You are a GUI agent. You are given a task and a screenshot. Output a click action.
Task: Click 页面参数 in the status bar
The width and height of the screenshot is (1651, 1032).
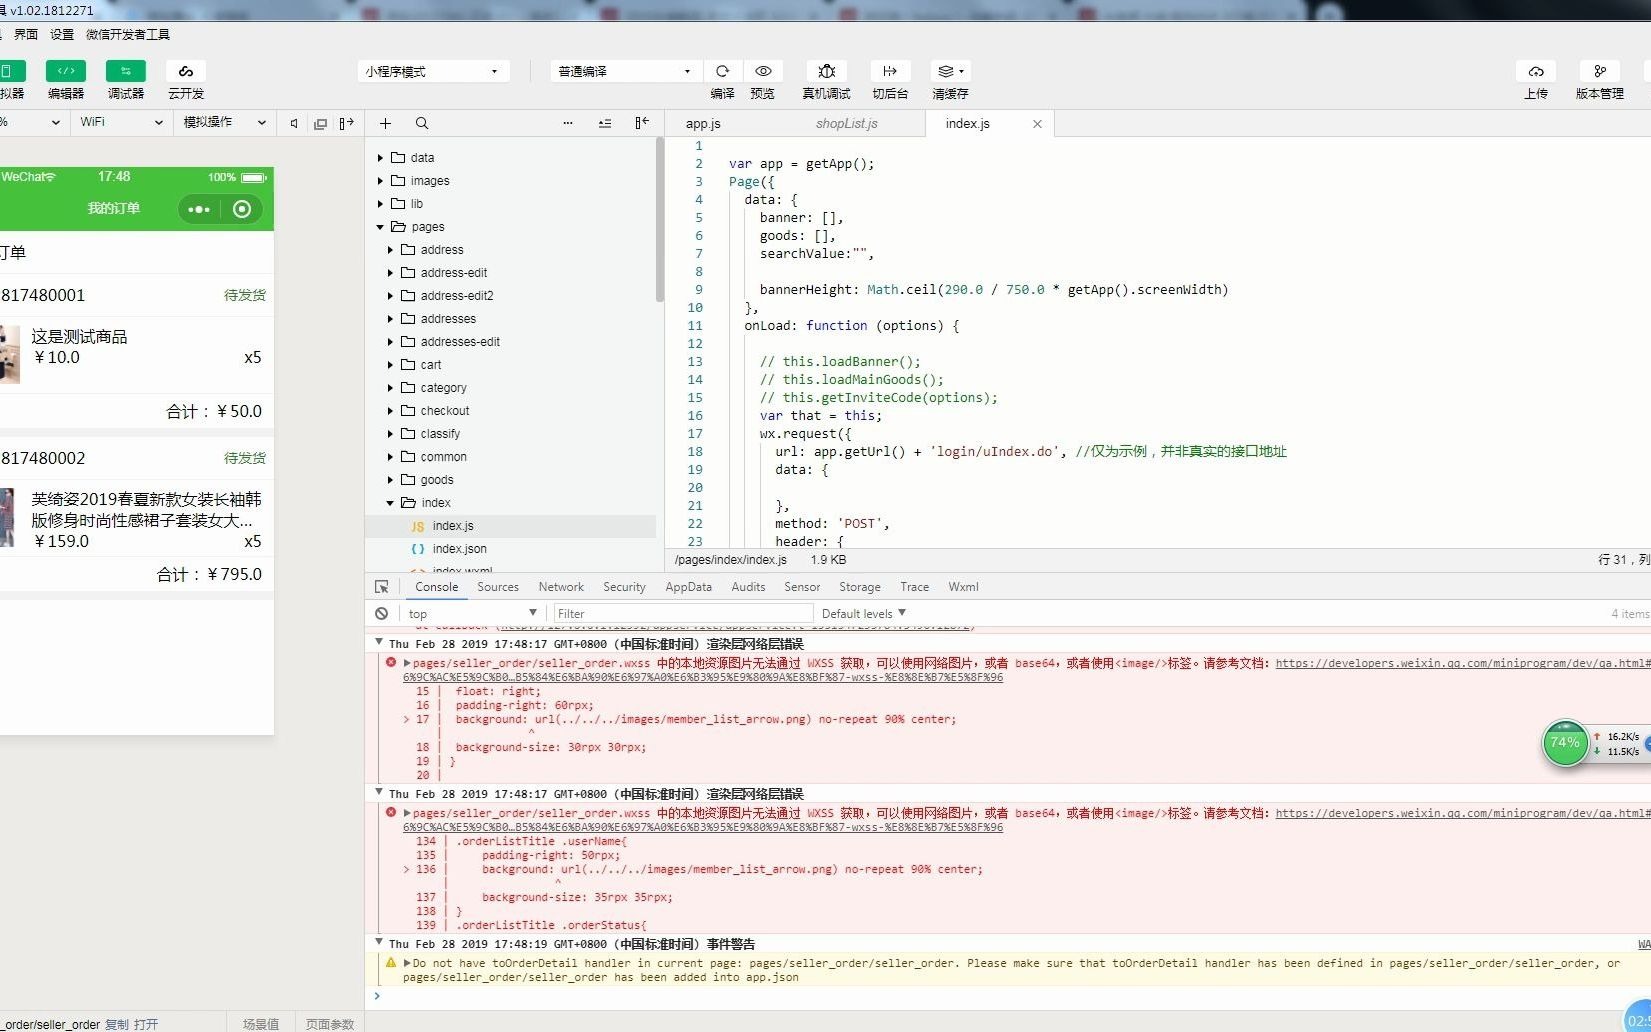[330, 1024]
